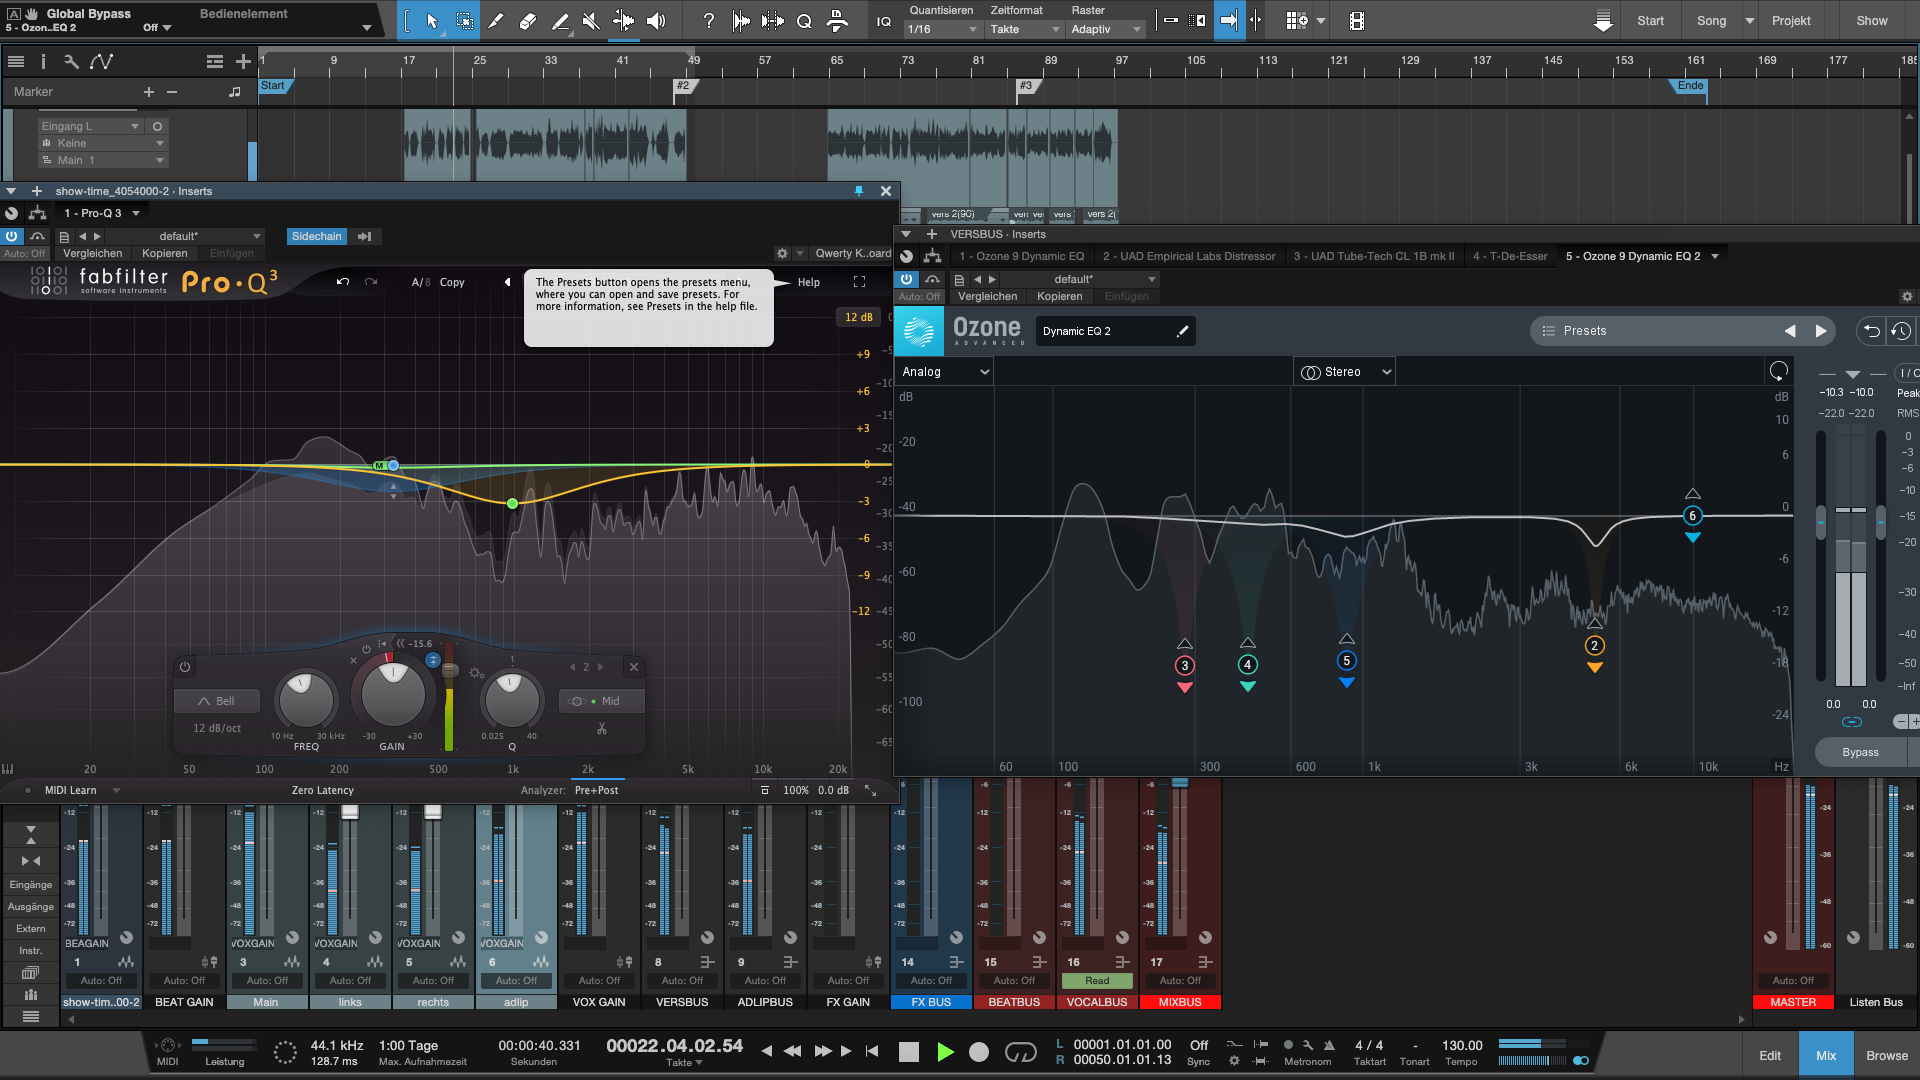Pin the Pro-Q 3 insert window
This screenshot has height=1080, width=1920.
(858, 191)
